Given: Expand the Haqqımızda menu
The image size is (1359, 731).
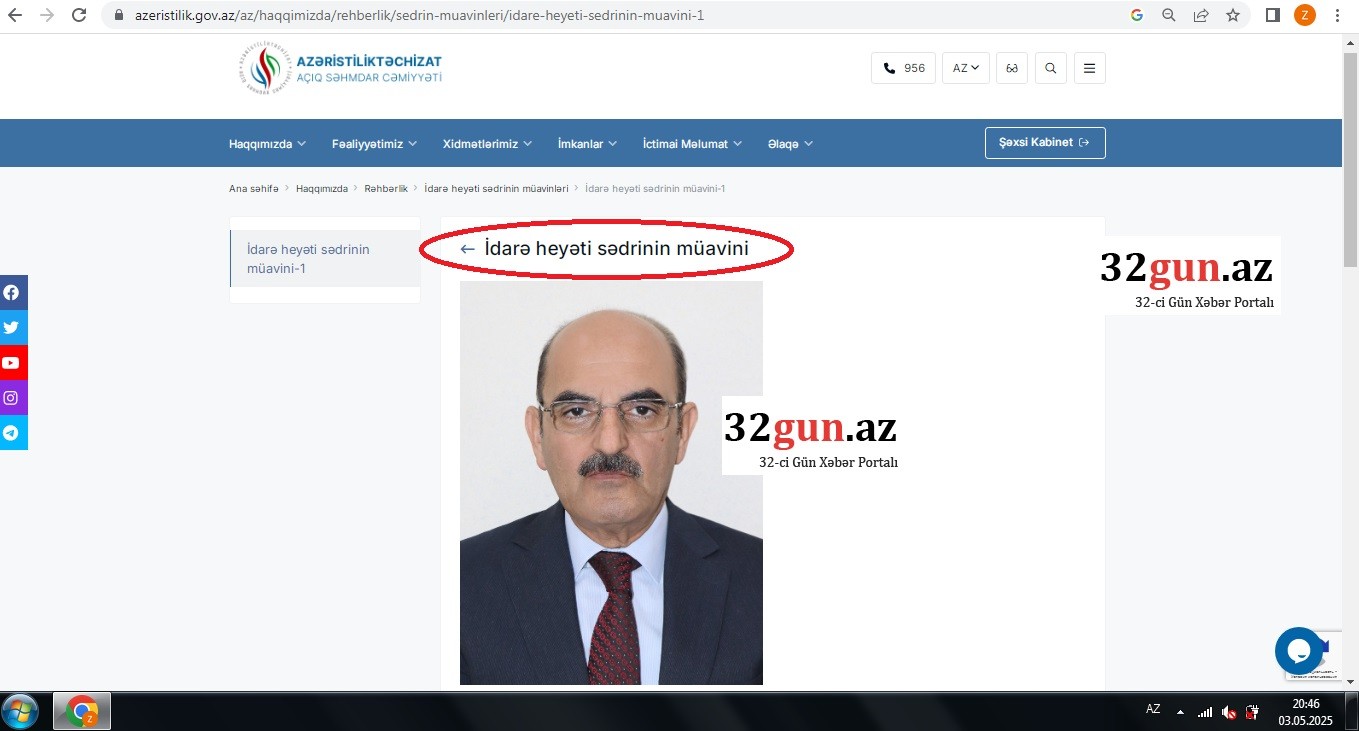Looking at the screenshot, I should click(267, 144).
